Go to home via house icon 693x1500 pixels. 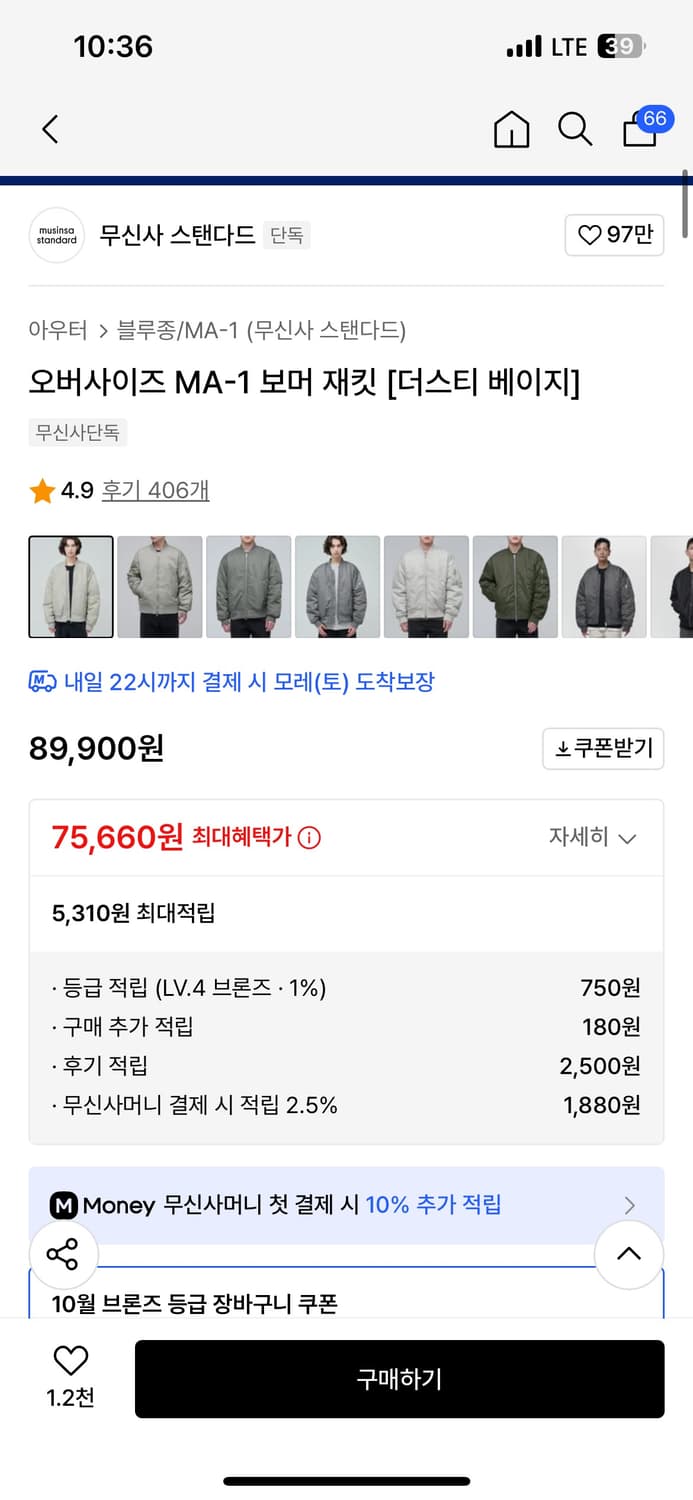(x=512, y=129)
